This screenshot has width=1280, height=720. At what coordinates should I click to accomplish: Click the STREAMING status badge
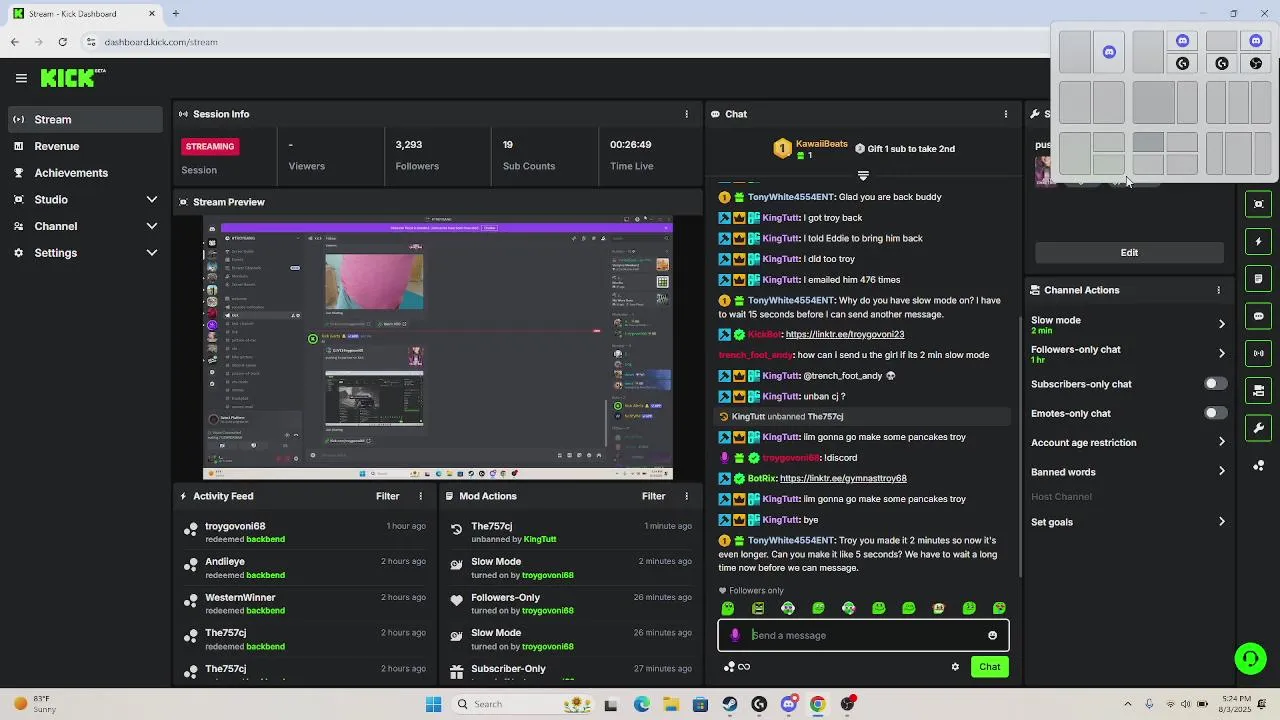[210, 146]
